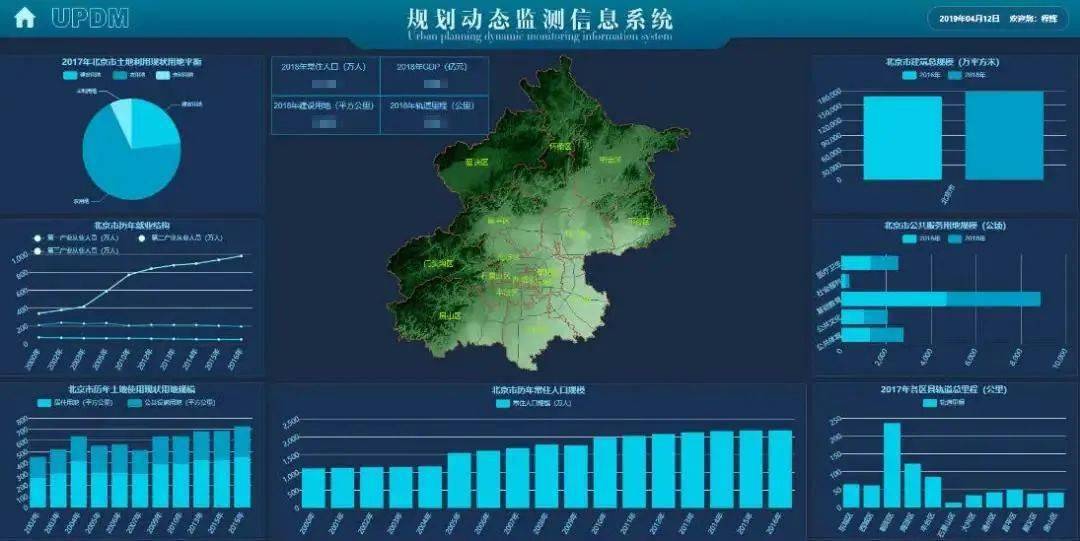The image size is (1080, 541).
Task: Click the 2017年北京市土地利用现状用地平衡 chart title
Action: click(132, 61)
